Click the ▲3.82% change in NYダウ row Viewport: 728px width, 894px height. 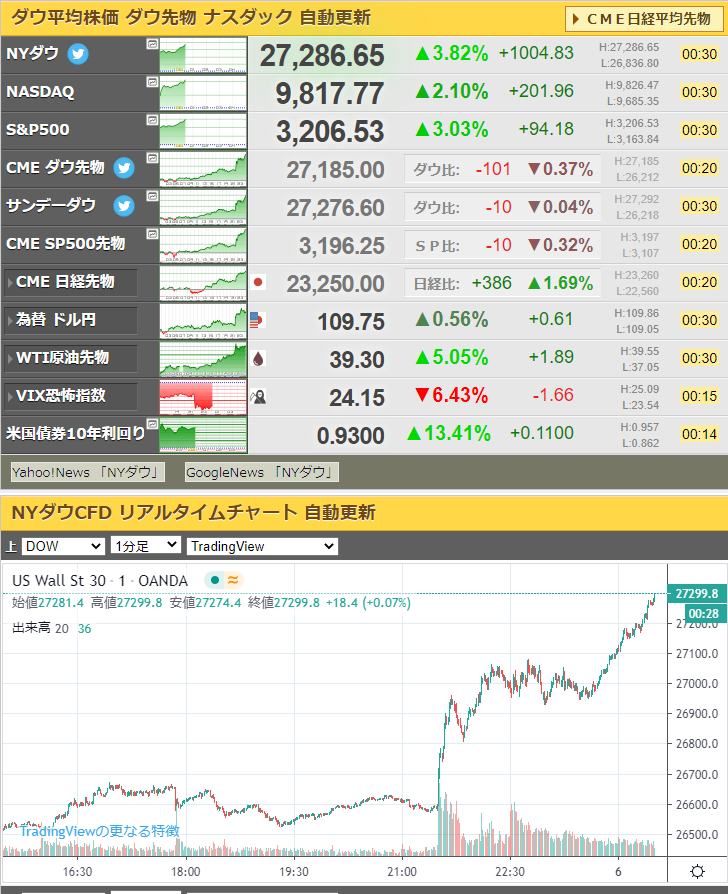tap(452, 54)
